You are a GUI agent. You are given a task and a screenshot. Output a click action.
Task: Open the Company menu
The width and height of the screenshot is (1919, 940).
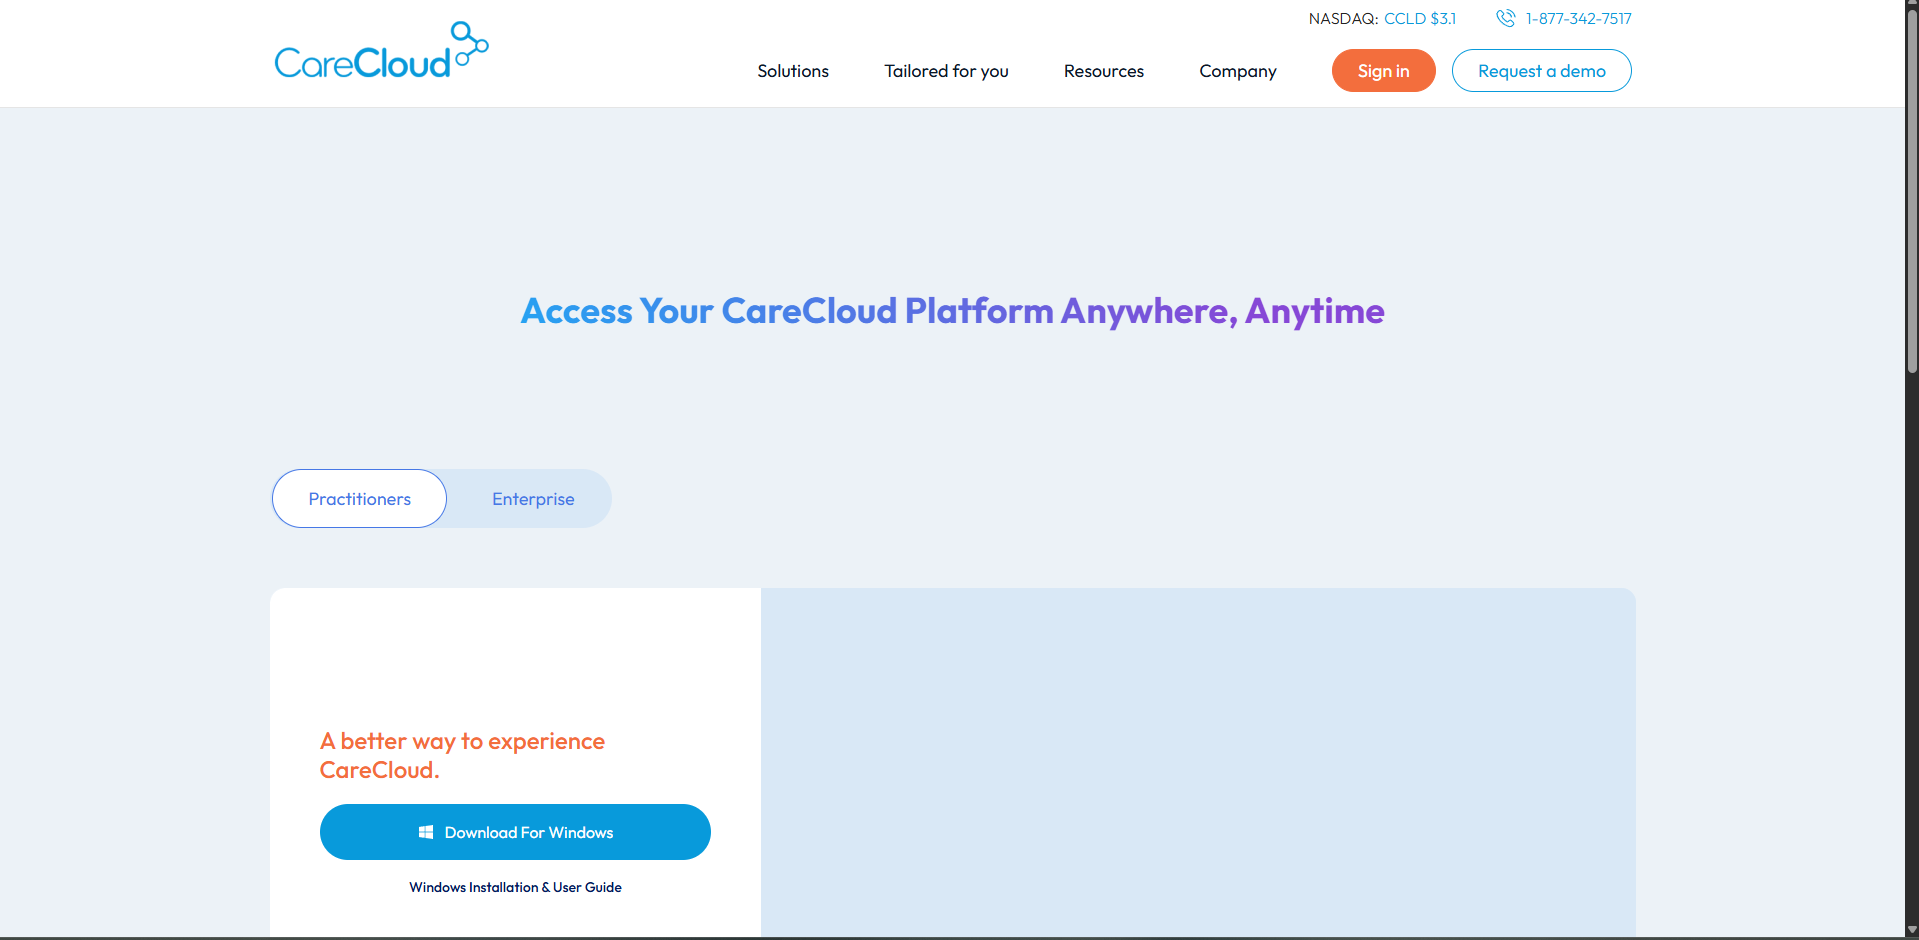(x=1237, y=70)
